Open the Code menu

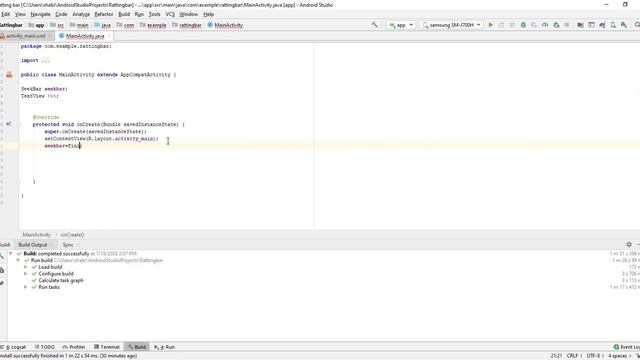[x=61, y=14]
